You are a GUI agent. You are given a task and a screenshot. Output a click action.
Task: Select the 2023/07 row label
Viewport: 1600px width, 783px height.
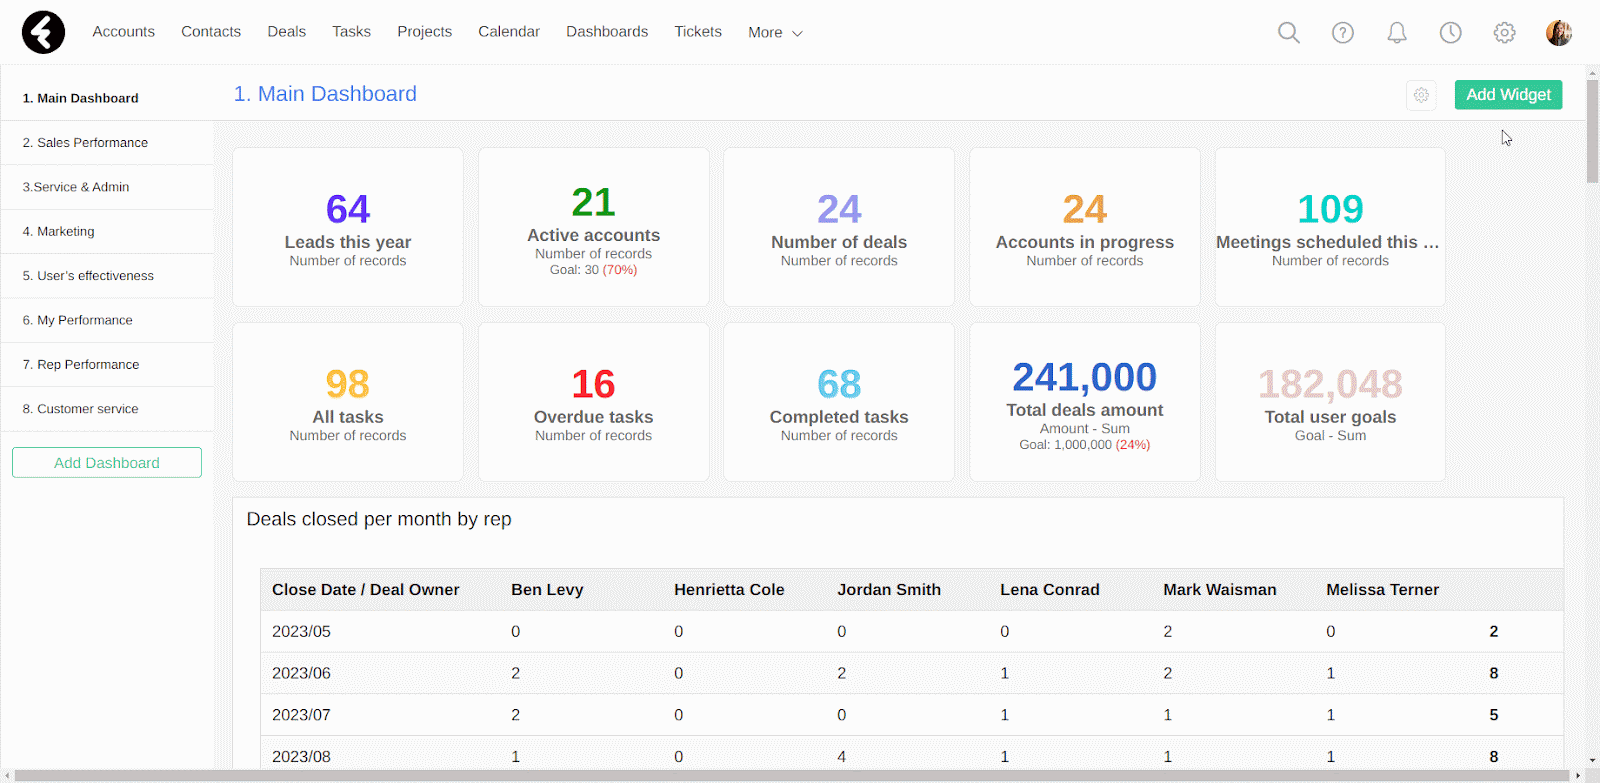coord(301,715)
